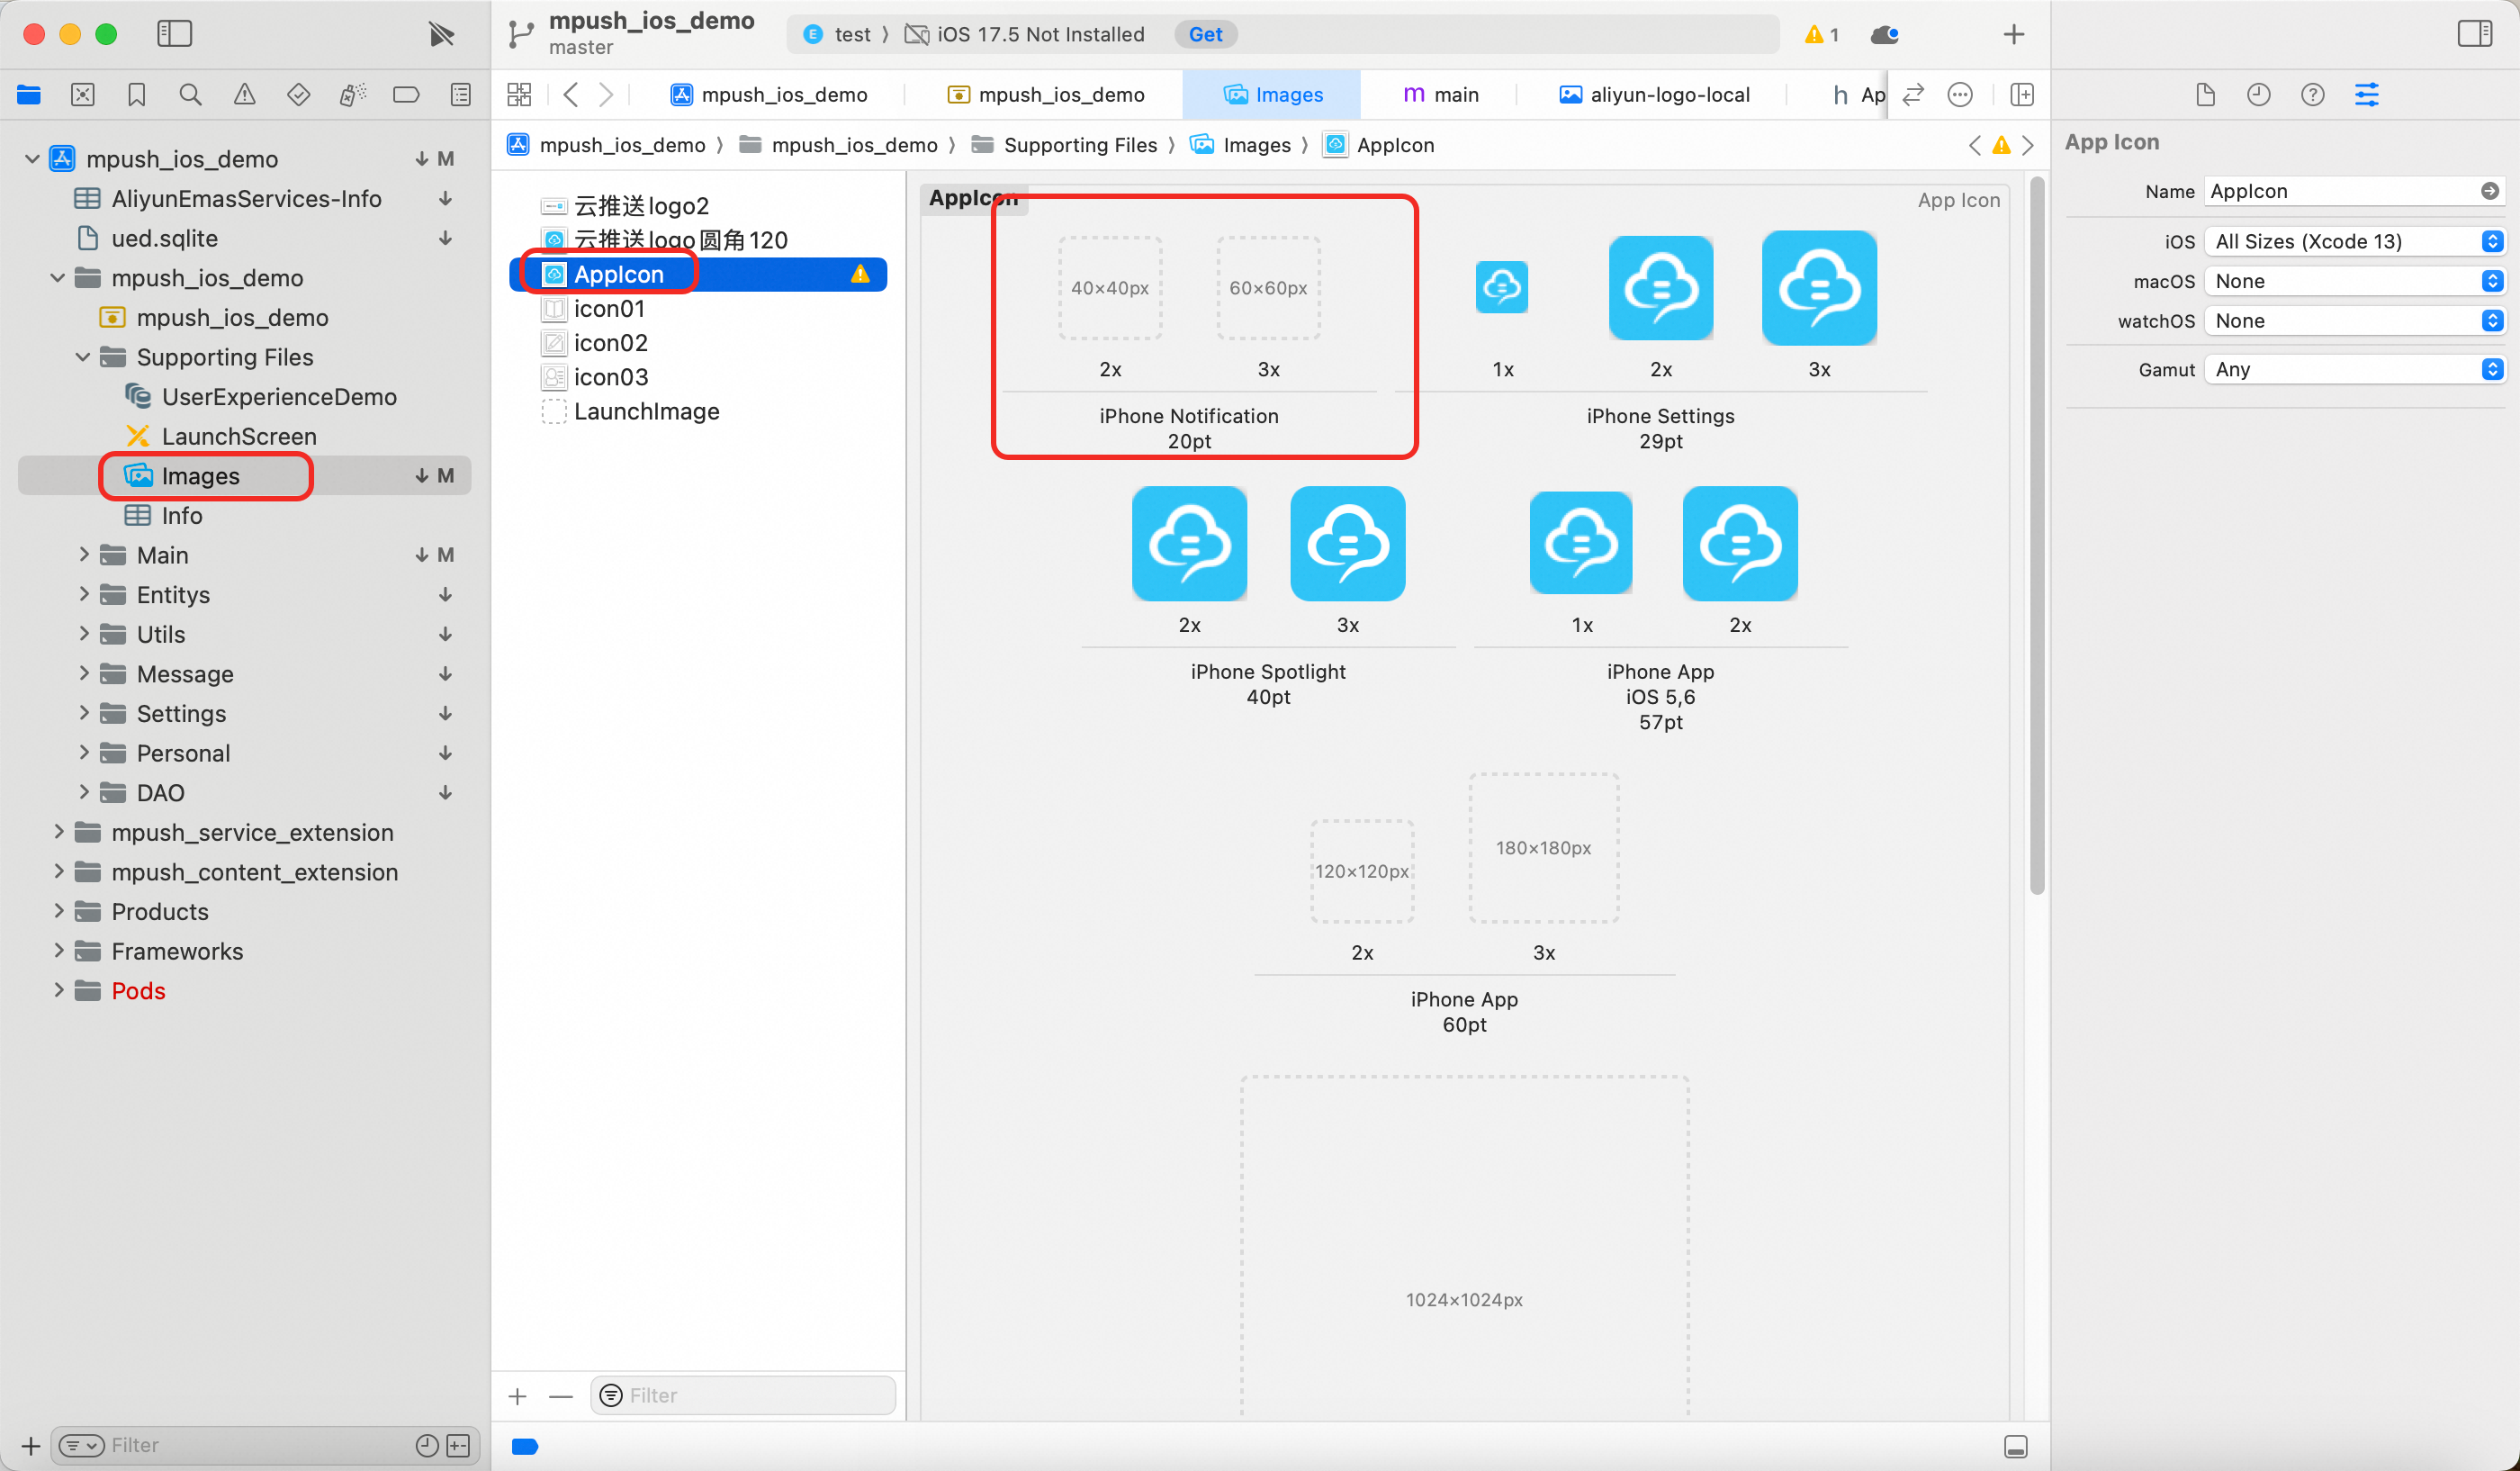Click the warning count indicator in toolbar
This screenshot has height=1471, width=2520.
click(x=1821, y=35)
